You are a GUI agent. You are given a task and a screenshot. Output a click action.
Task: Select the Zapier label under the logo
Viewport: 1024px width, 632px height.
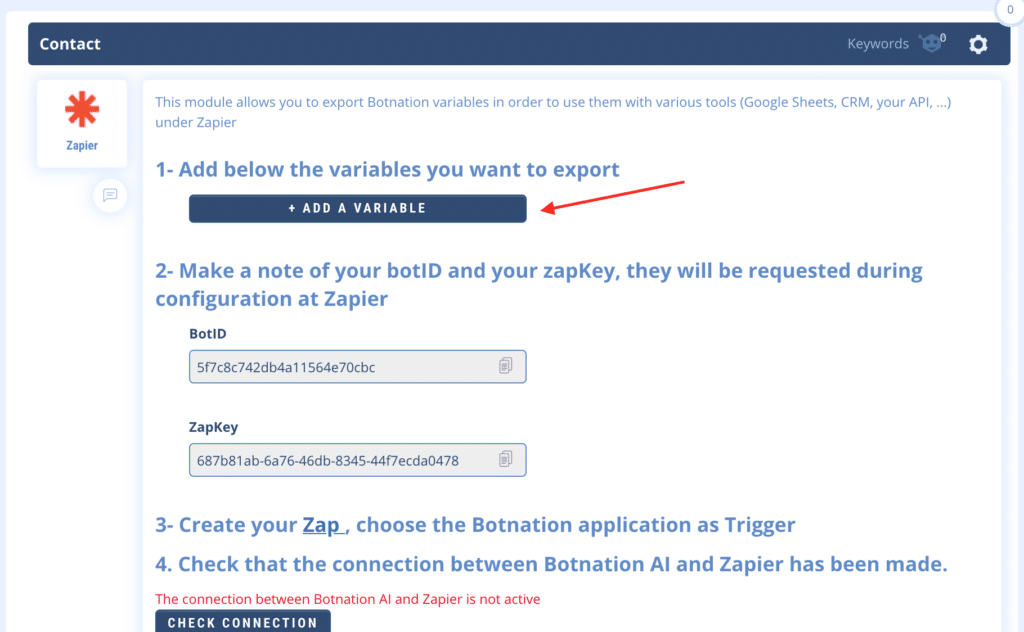[x=82, y=146]
